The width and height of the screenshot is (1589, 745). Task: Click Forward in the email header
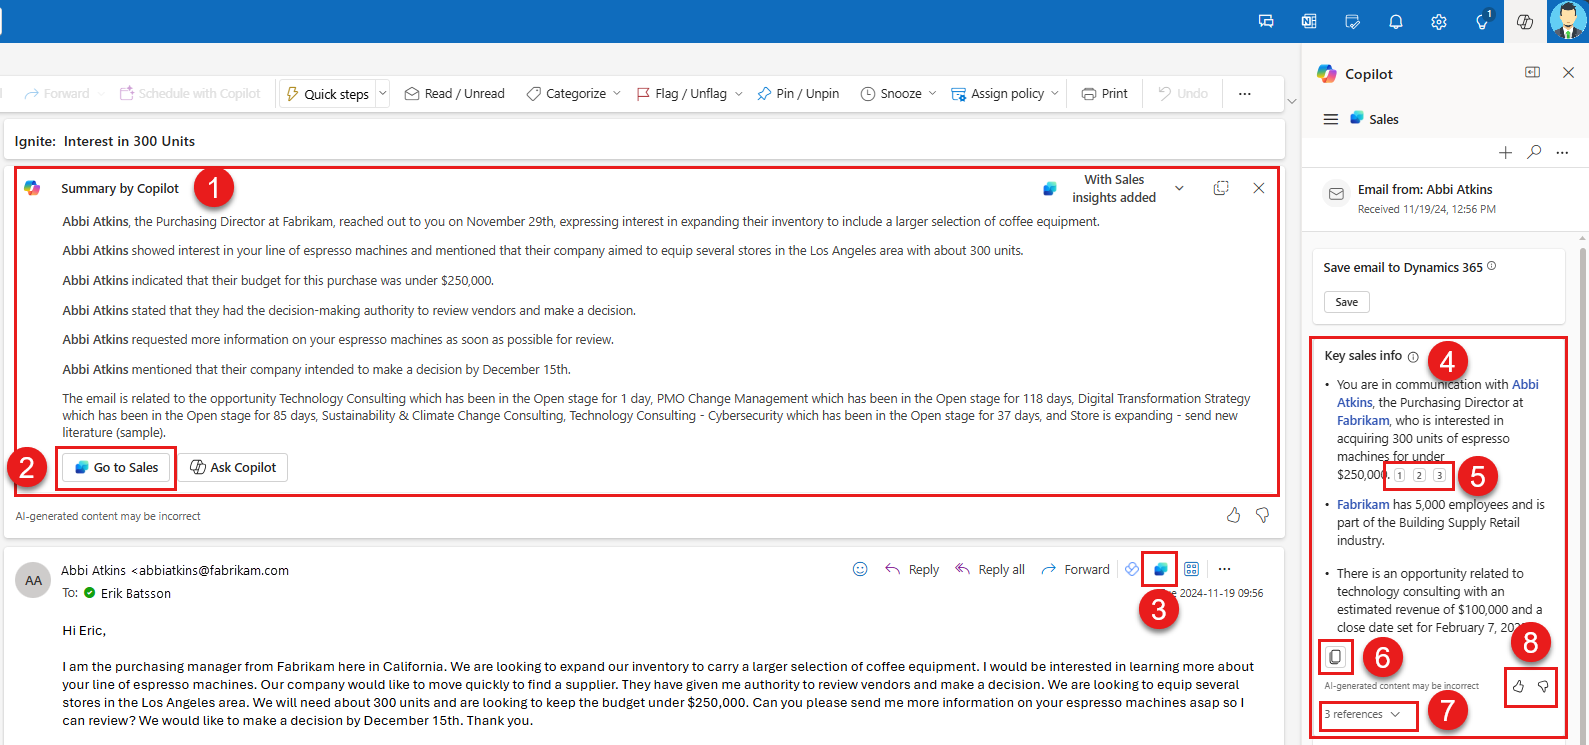click(x=1076, y=569)
